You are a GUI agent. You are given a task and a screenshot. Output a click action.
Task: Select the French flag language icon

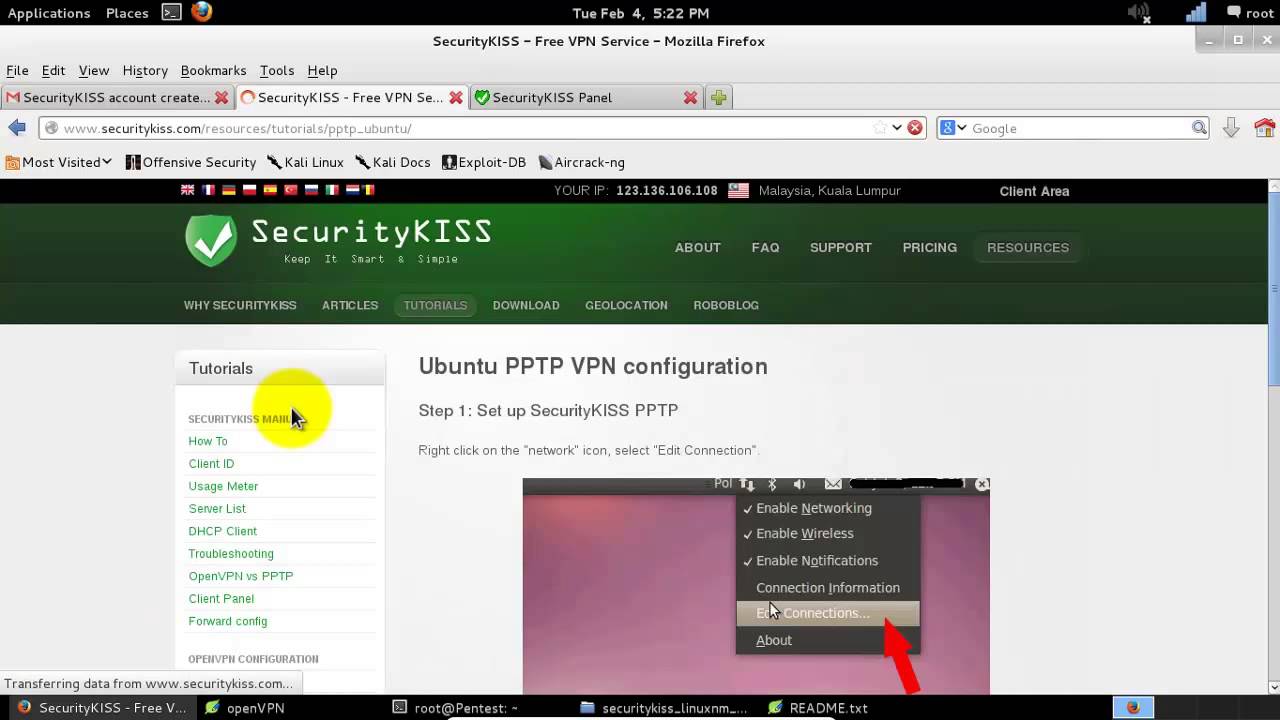coord(209,190)
